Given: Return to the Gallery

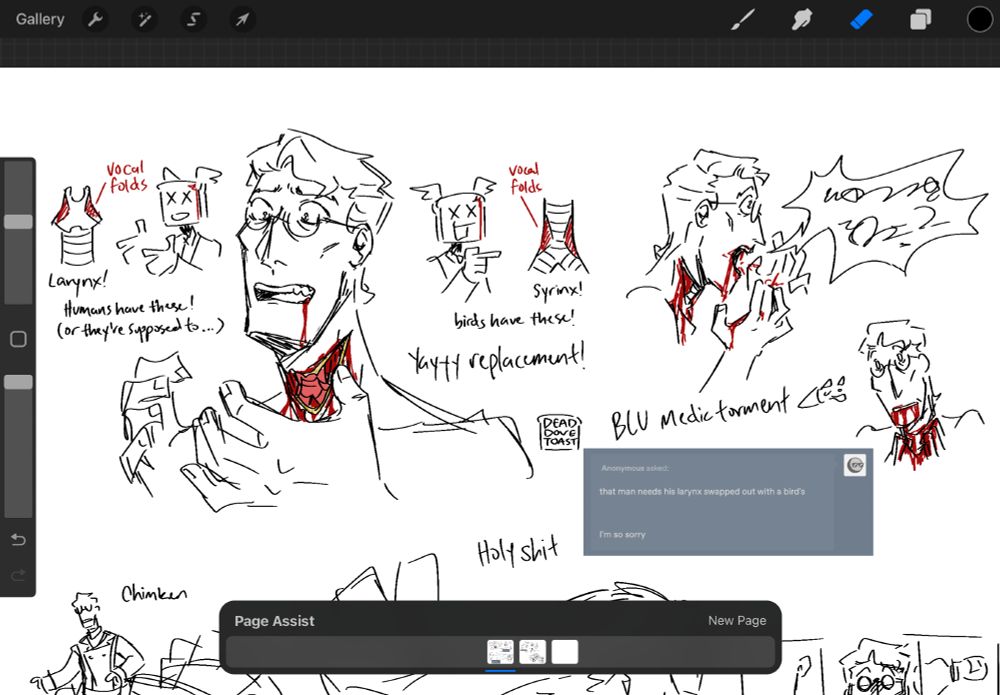Looking at the screenshot, I should [x=40, y=19].
